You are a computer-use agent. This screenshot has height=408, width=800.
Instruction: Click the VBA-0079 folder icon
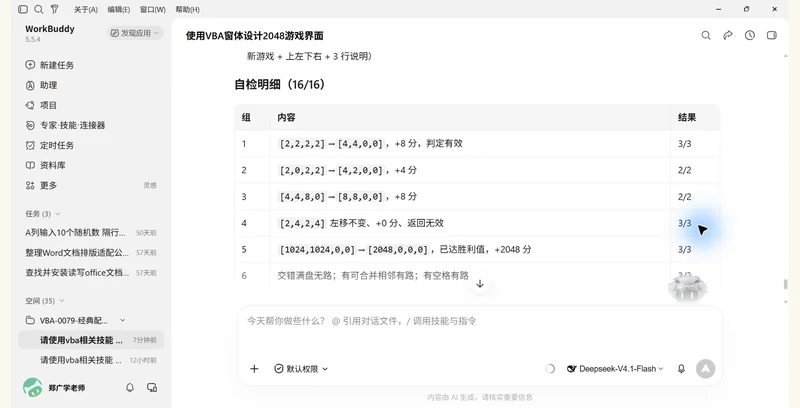tap(30, 320)
